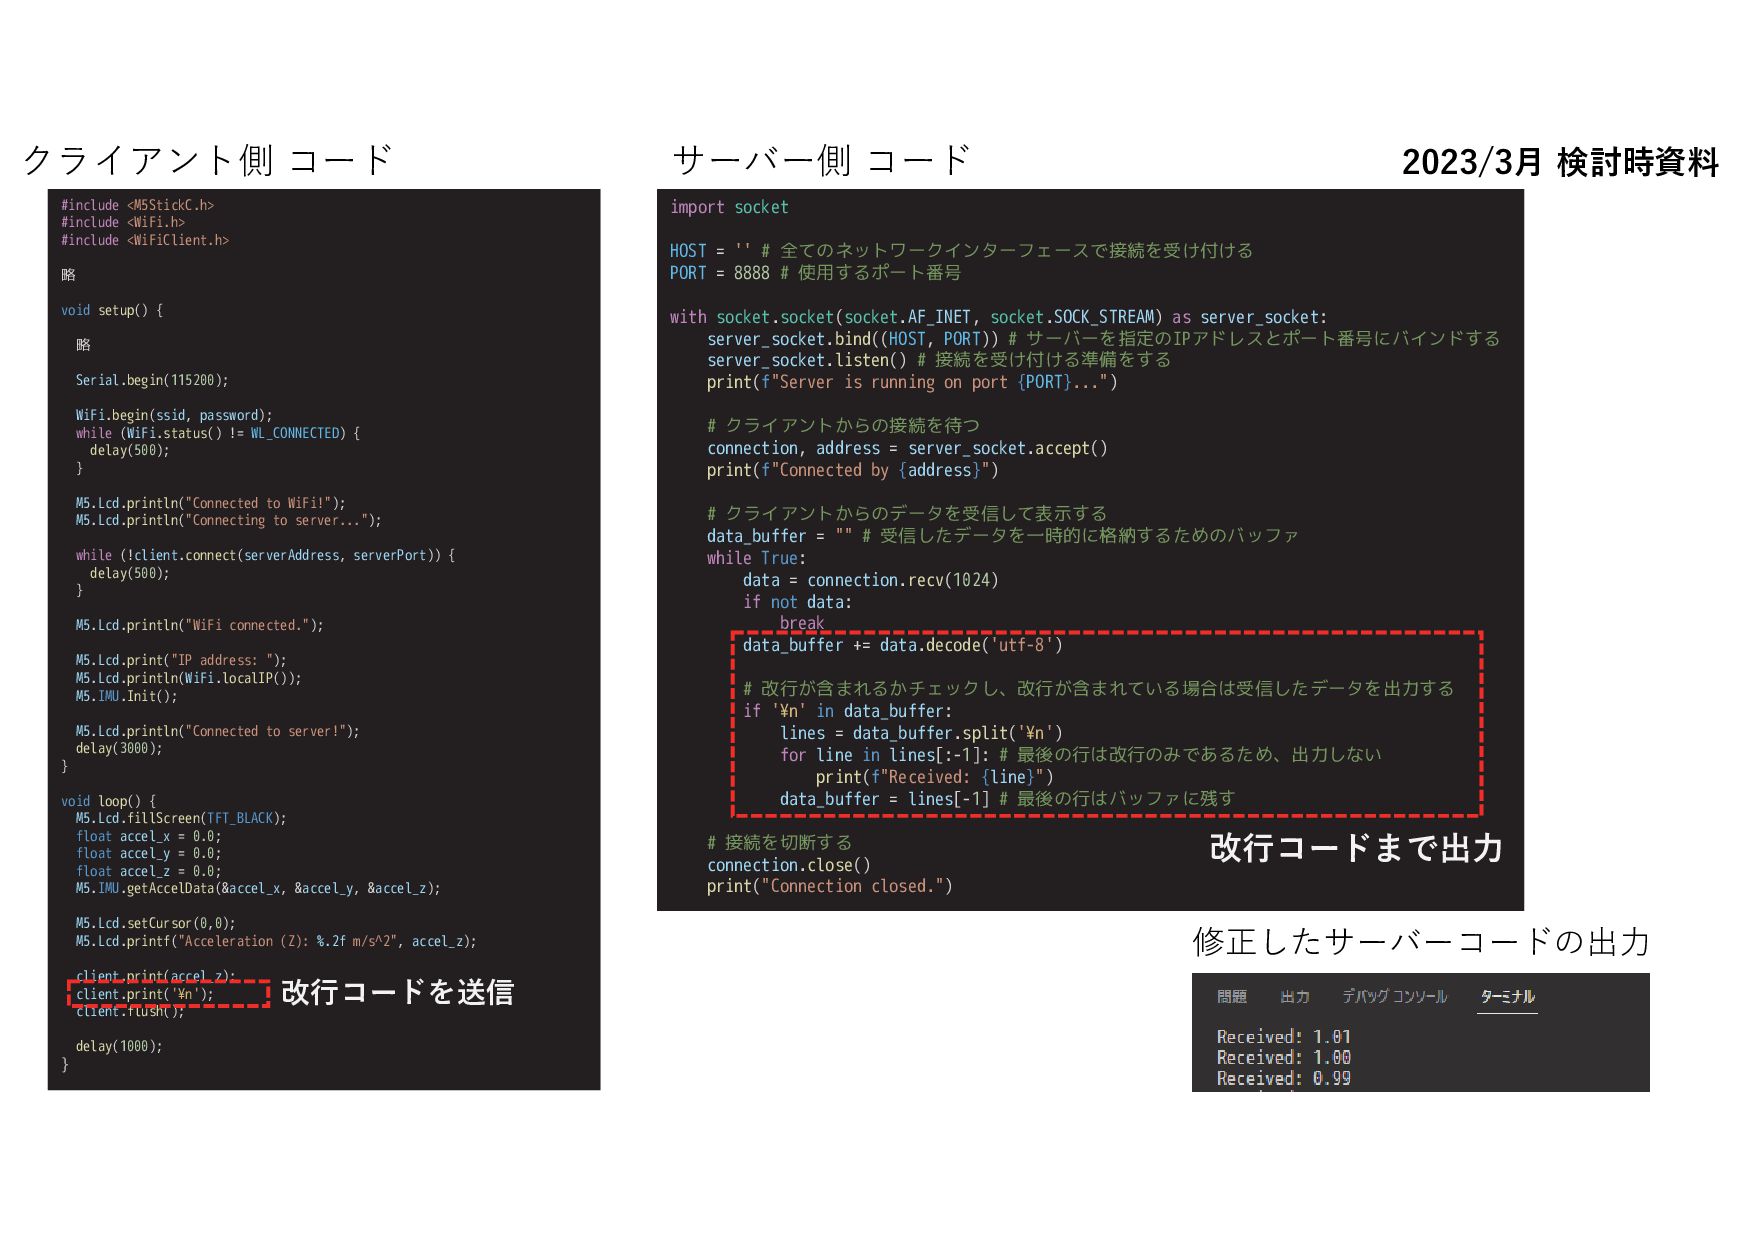
Task: Click the "lines = data_buffer.split('¥n')" line
Action: point(921,733)
